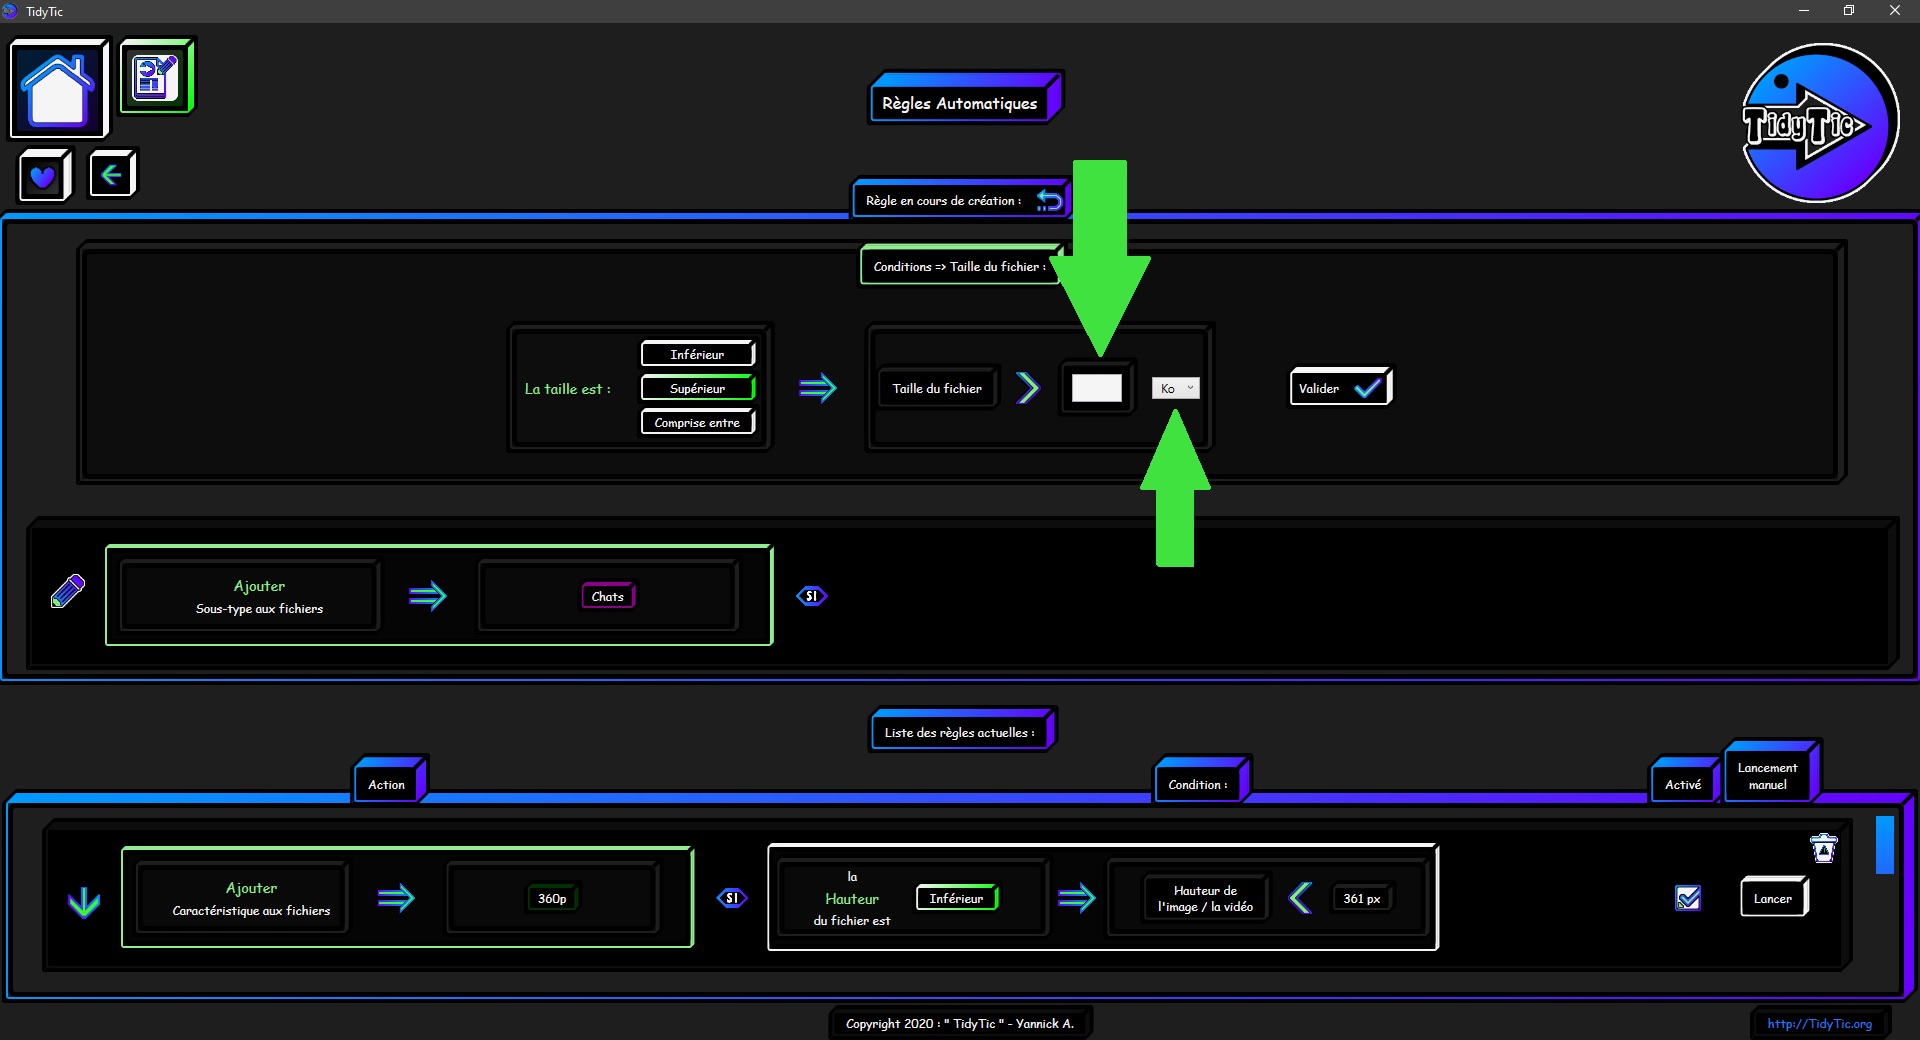
Task: Click the La taille est label
Action: click(x=567, y=389)
